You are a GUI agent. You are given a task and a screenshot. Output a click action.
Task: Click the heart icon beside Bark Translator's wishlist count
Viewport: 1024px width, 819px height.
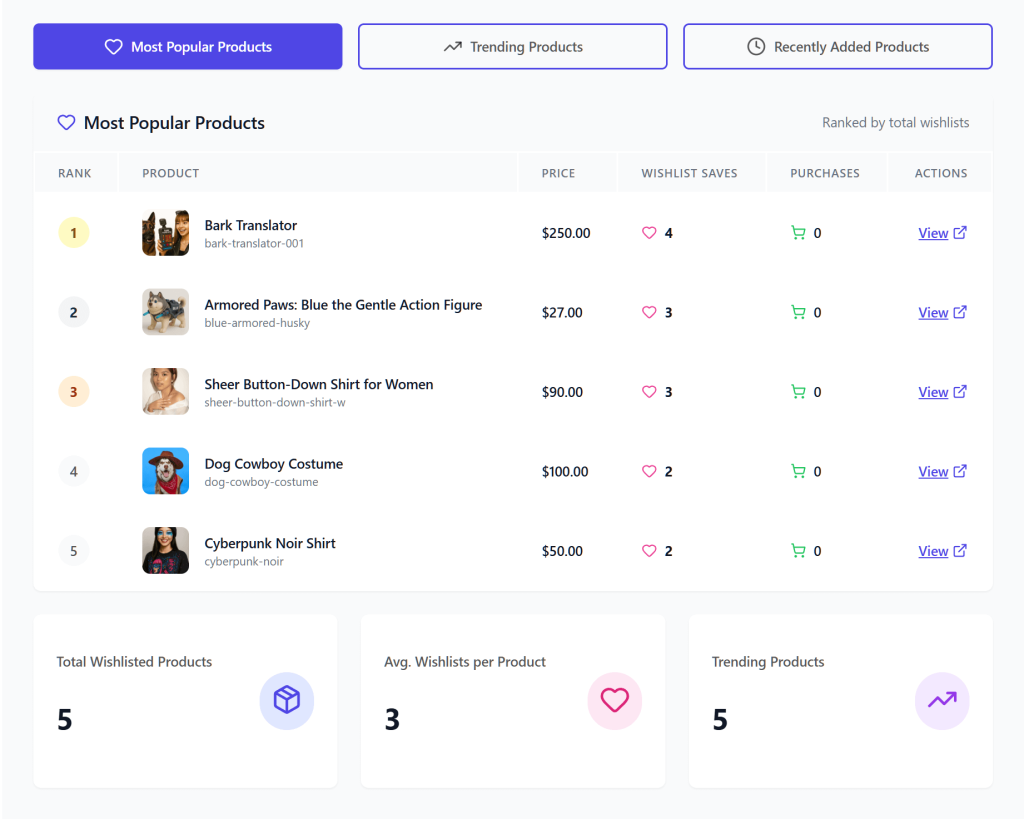click(x=650, y=232)
